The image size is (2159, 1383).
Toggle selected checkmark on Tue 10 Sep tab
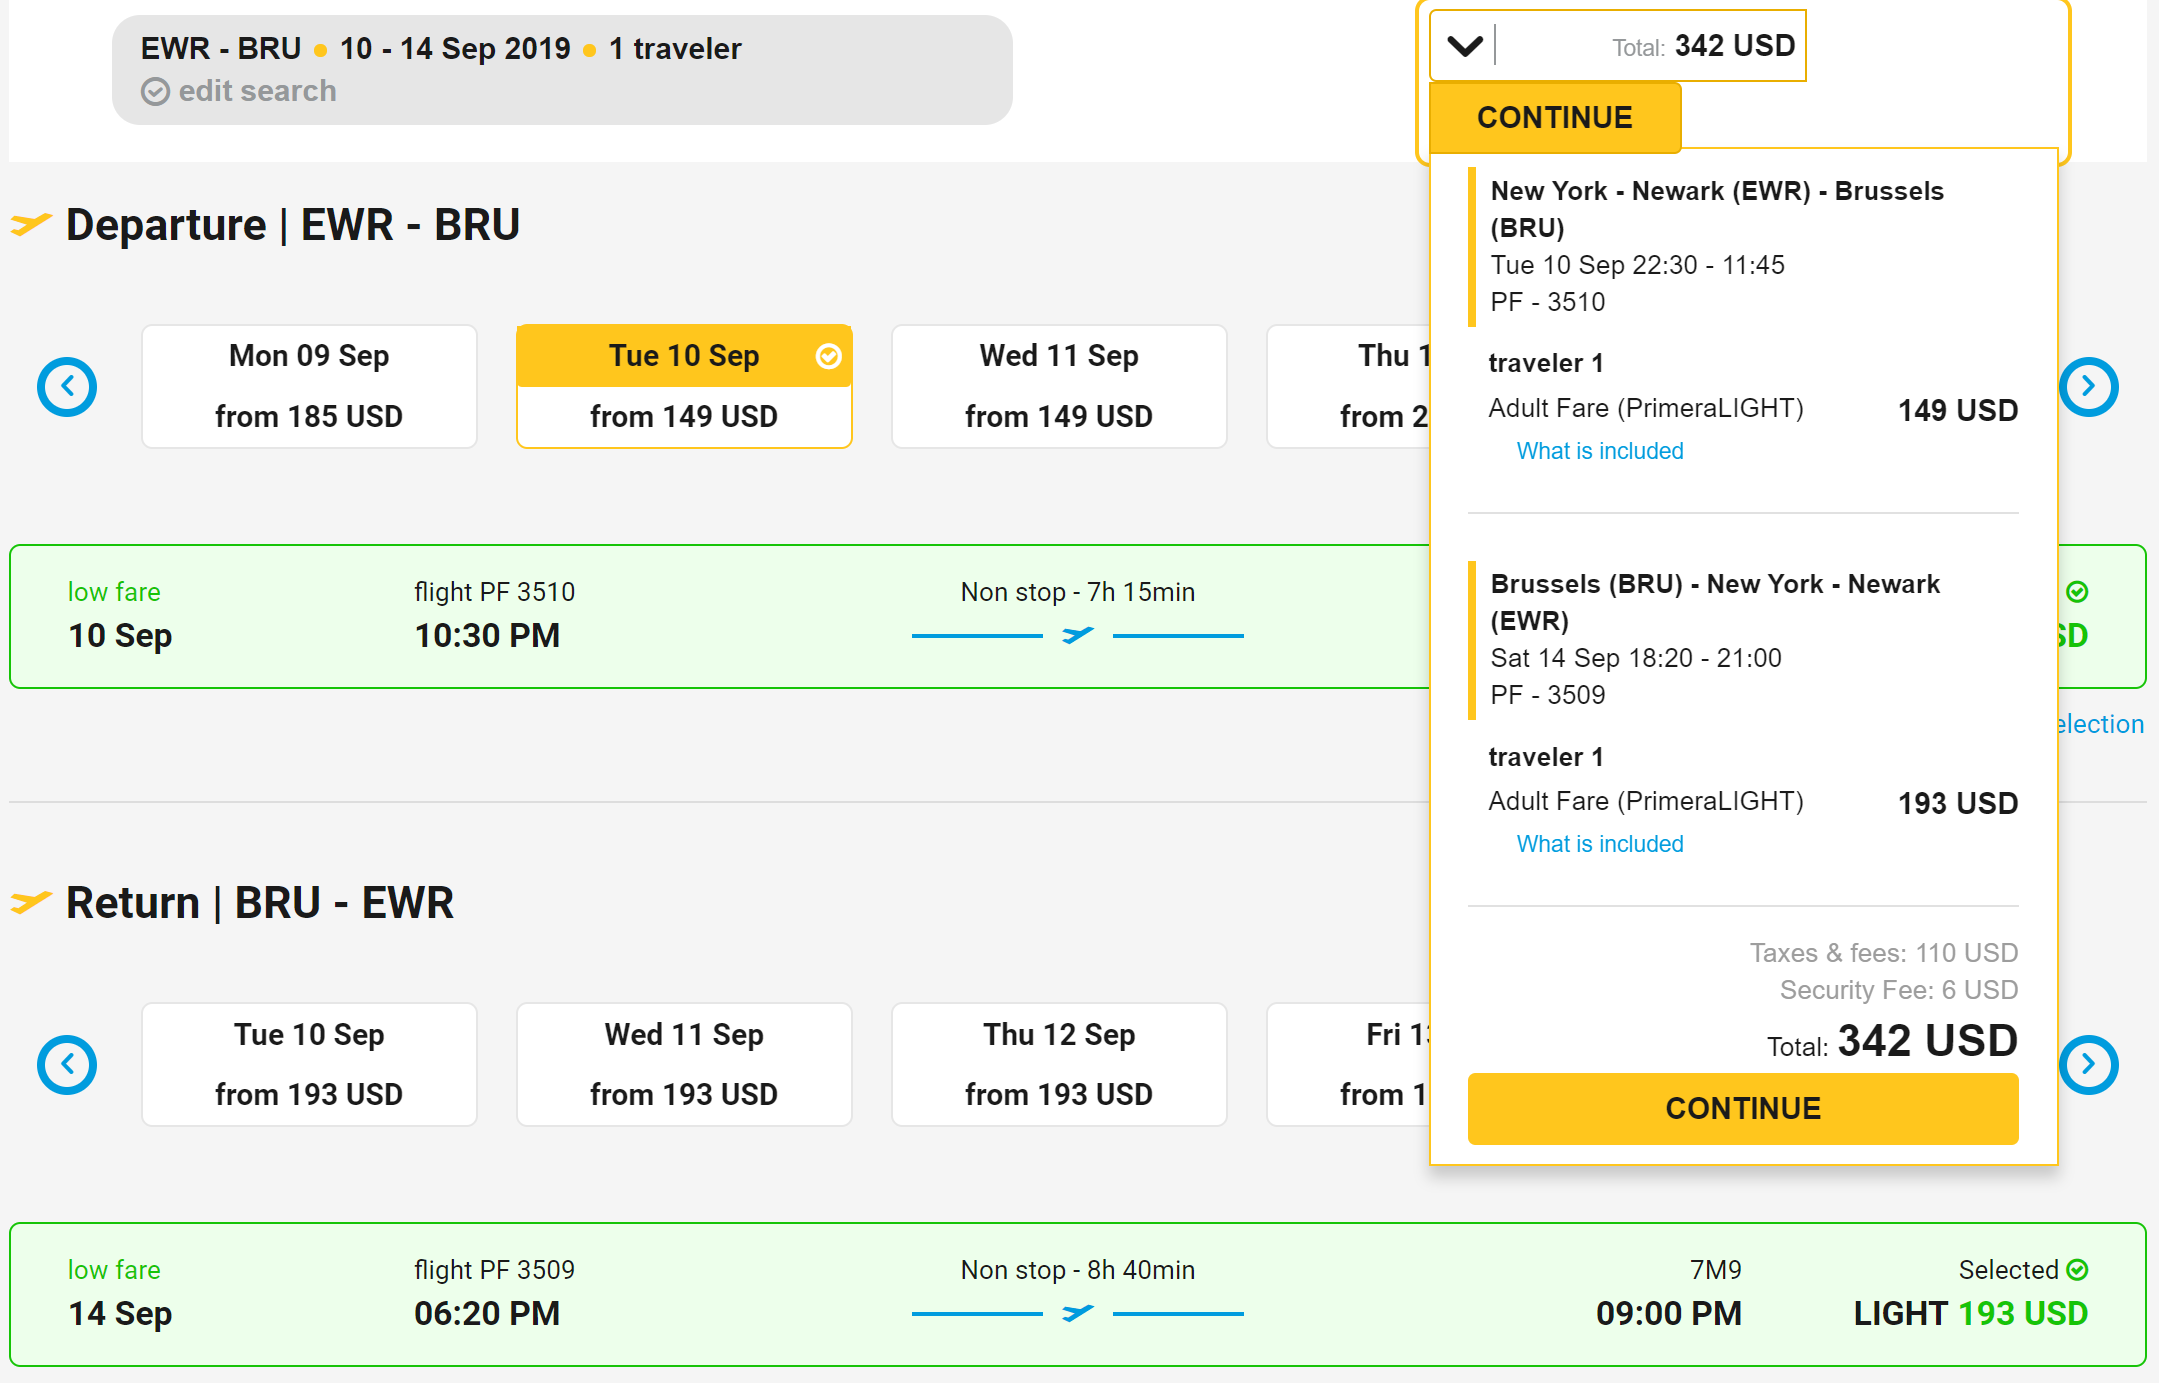pos(828,356)
